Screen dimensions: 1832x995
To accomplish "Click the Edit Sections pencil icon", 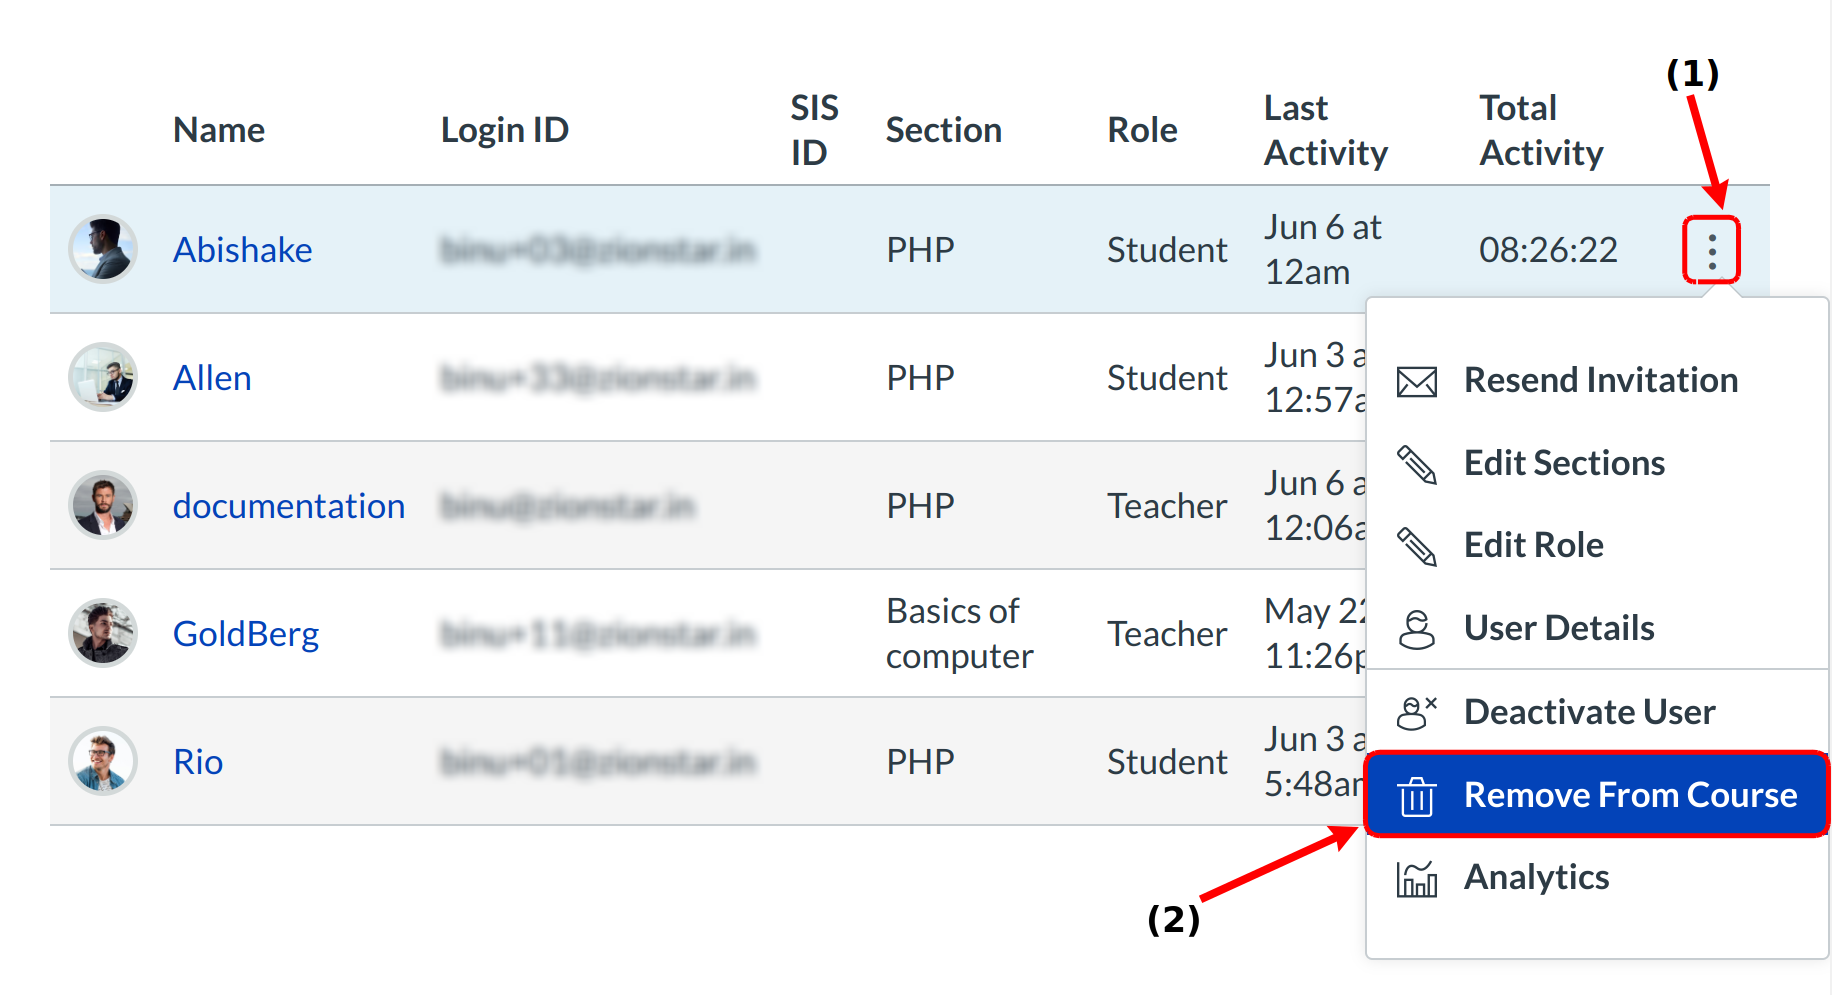I will 1416,464.
